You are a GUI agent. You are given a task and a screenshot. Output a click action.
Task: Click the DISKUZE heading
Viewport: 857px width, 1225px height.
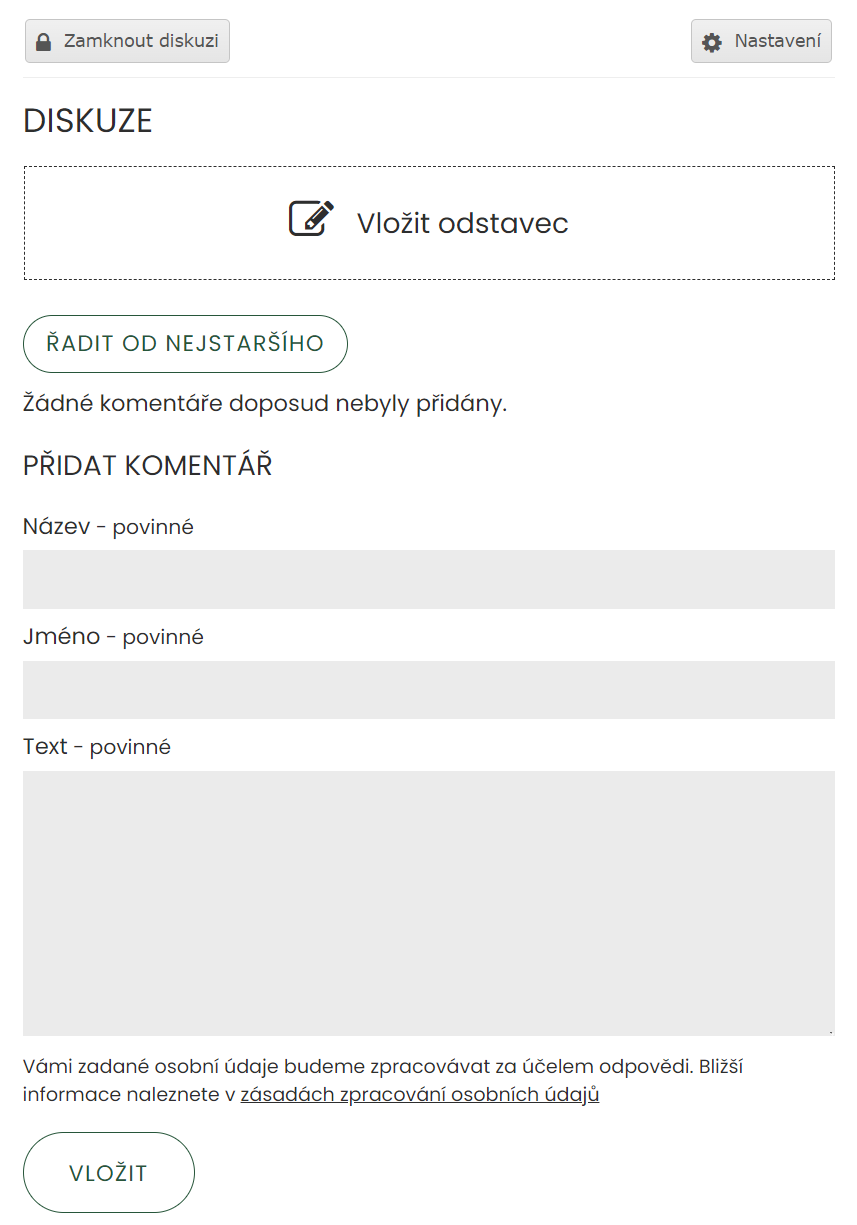click(88, 121)
